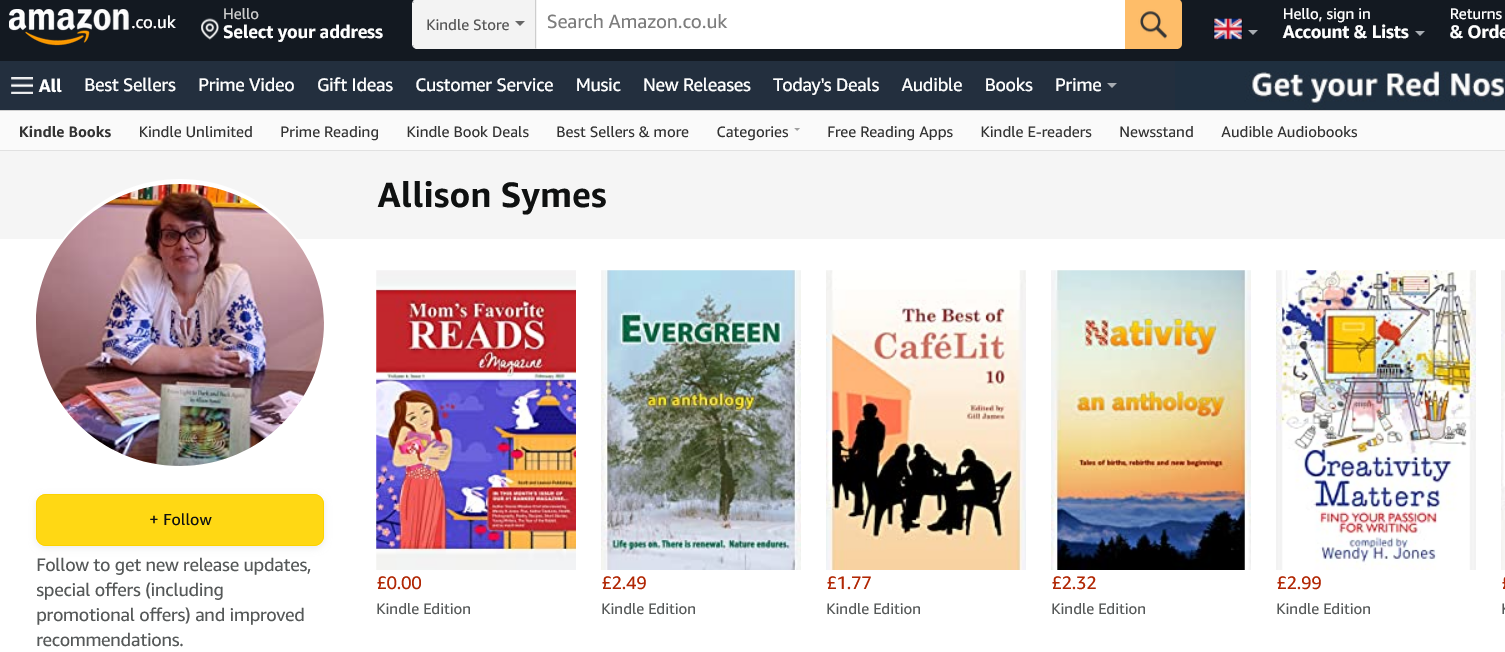1505x652 pixels.
Task: Open the Evergreen anthology book cover
Action: click(x=700, y=420)
